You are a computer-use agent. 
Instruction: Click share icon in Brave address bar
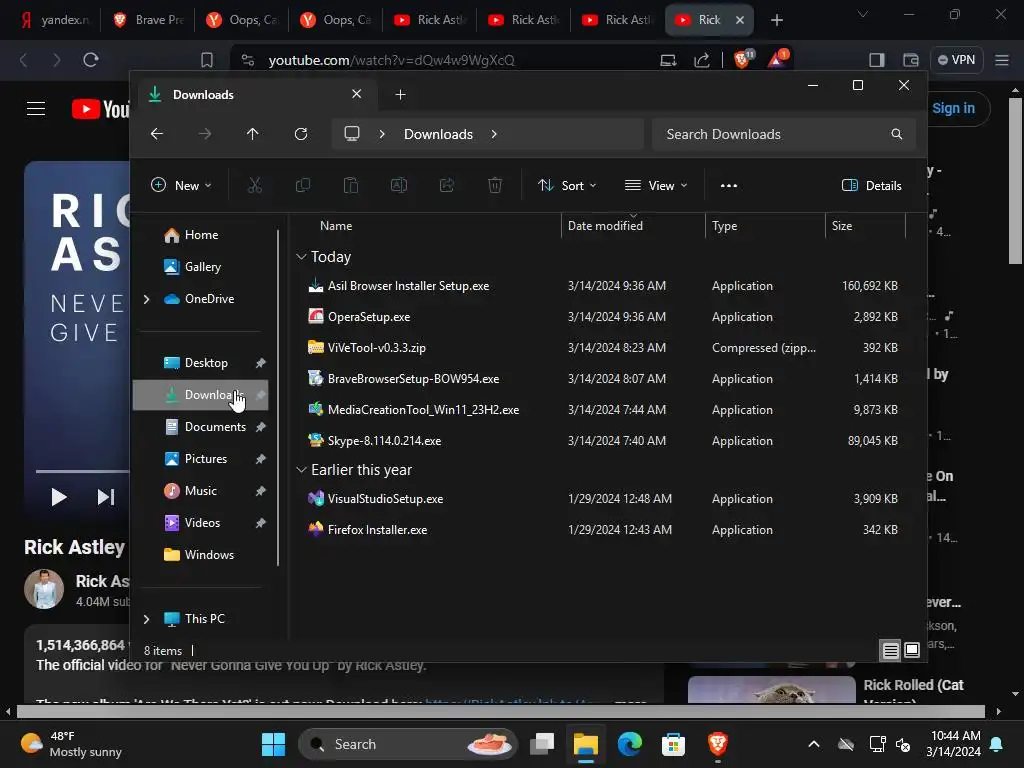[x=702, y=60]
